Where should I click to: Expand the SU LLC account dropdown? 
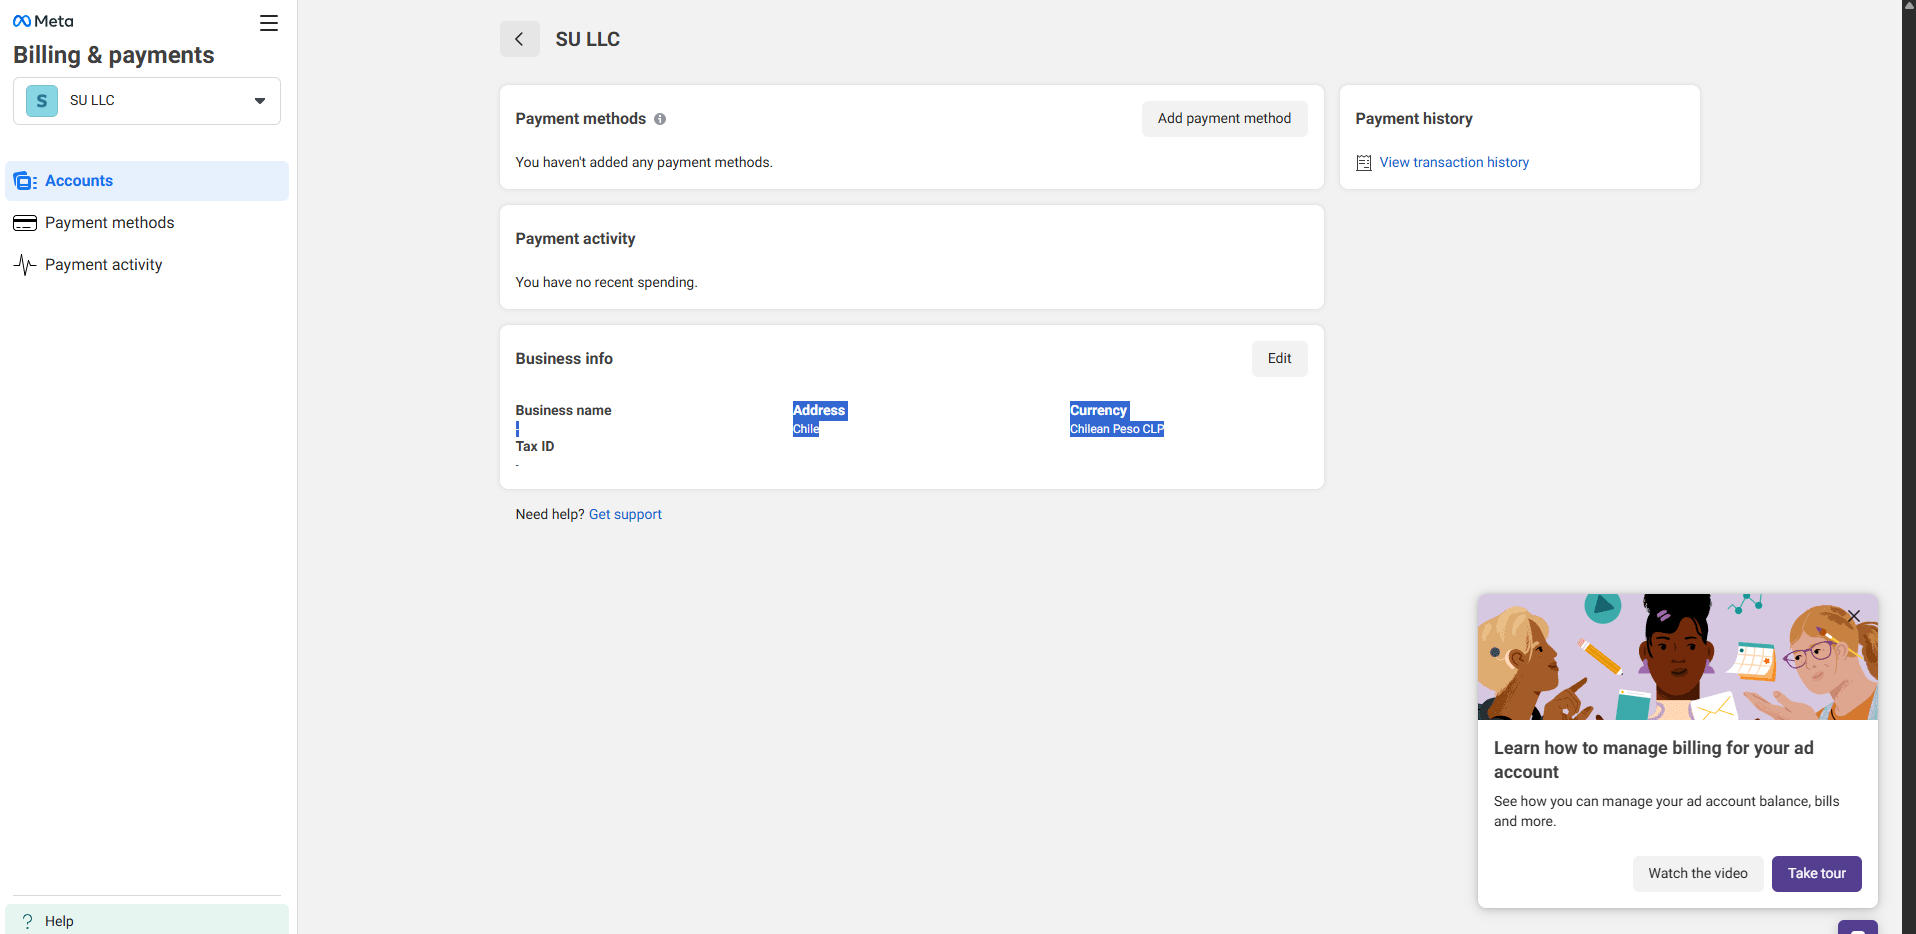[260, 101]
